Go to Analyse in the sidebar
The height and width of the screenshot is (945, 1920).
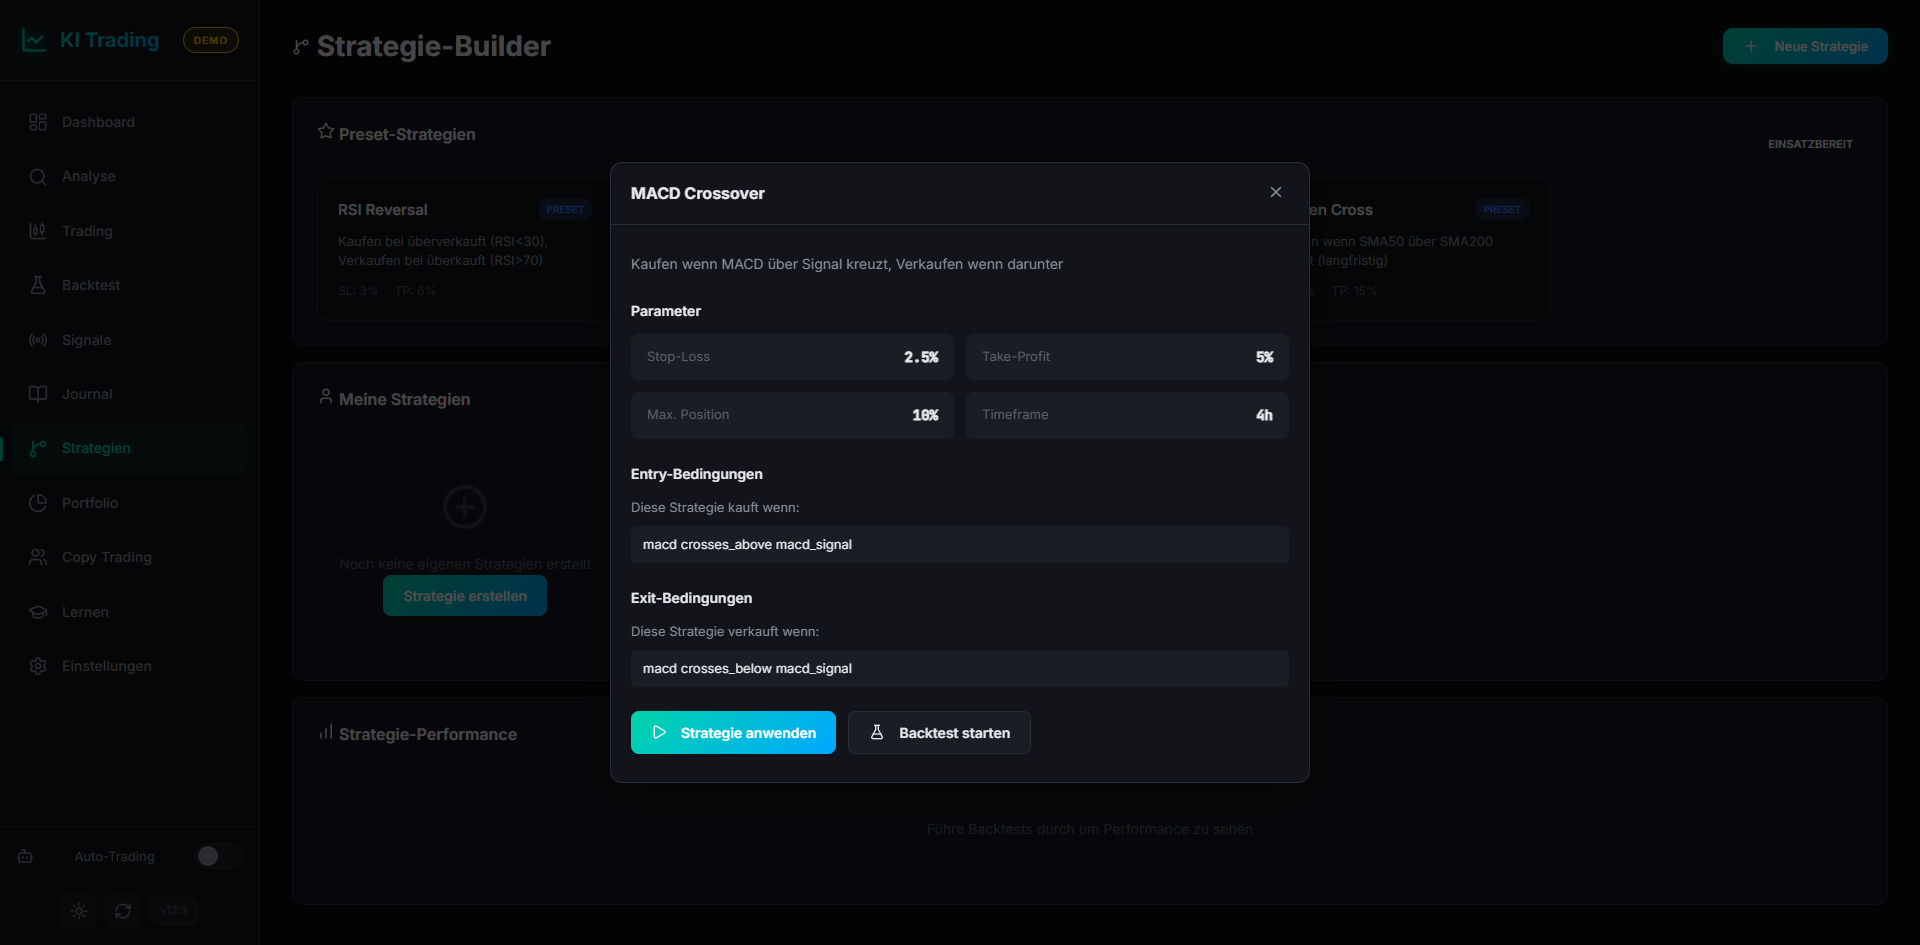[x=88, y=176]
